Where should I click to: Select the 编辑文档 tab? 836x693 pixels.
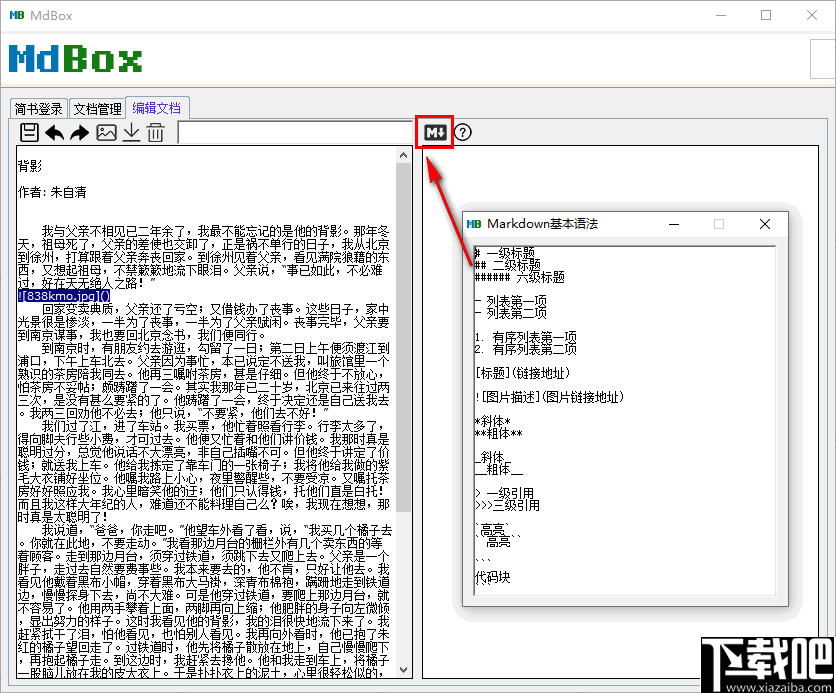(157, 108)
